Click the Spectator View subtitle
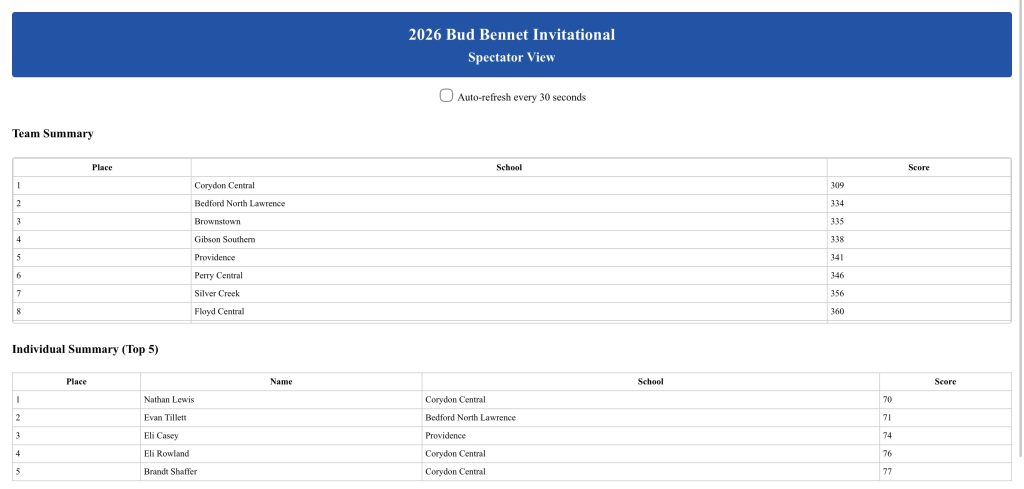This screenshot has height=489, width=1024. click(x=511, y=58)
